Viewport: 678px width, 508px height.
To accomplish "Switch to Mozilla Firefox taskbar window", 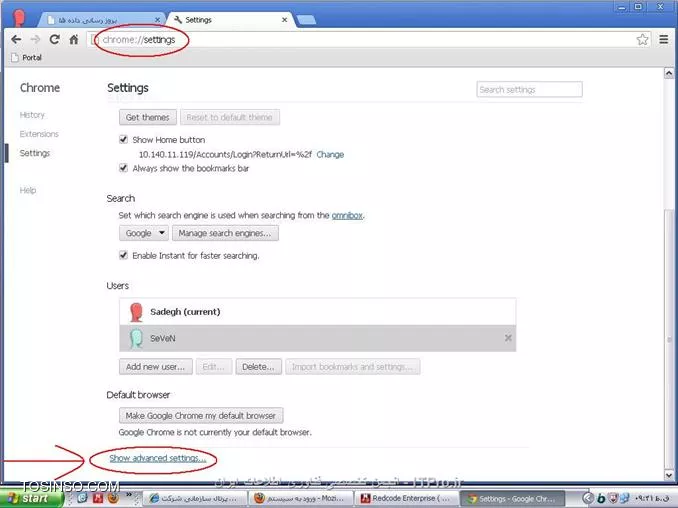I will 301,498.
